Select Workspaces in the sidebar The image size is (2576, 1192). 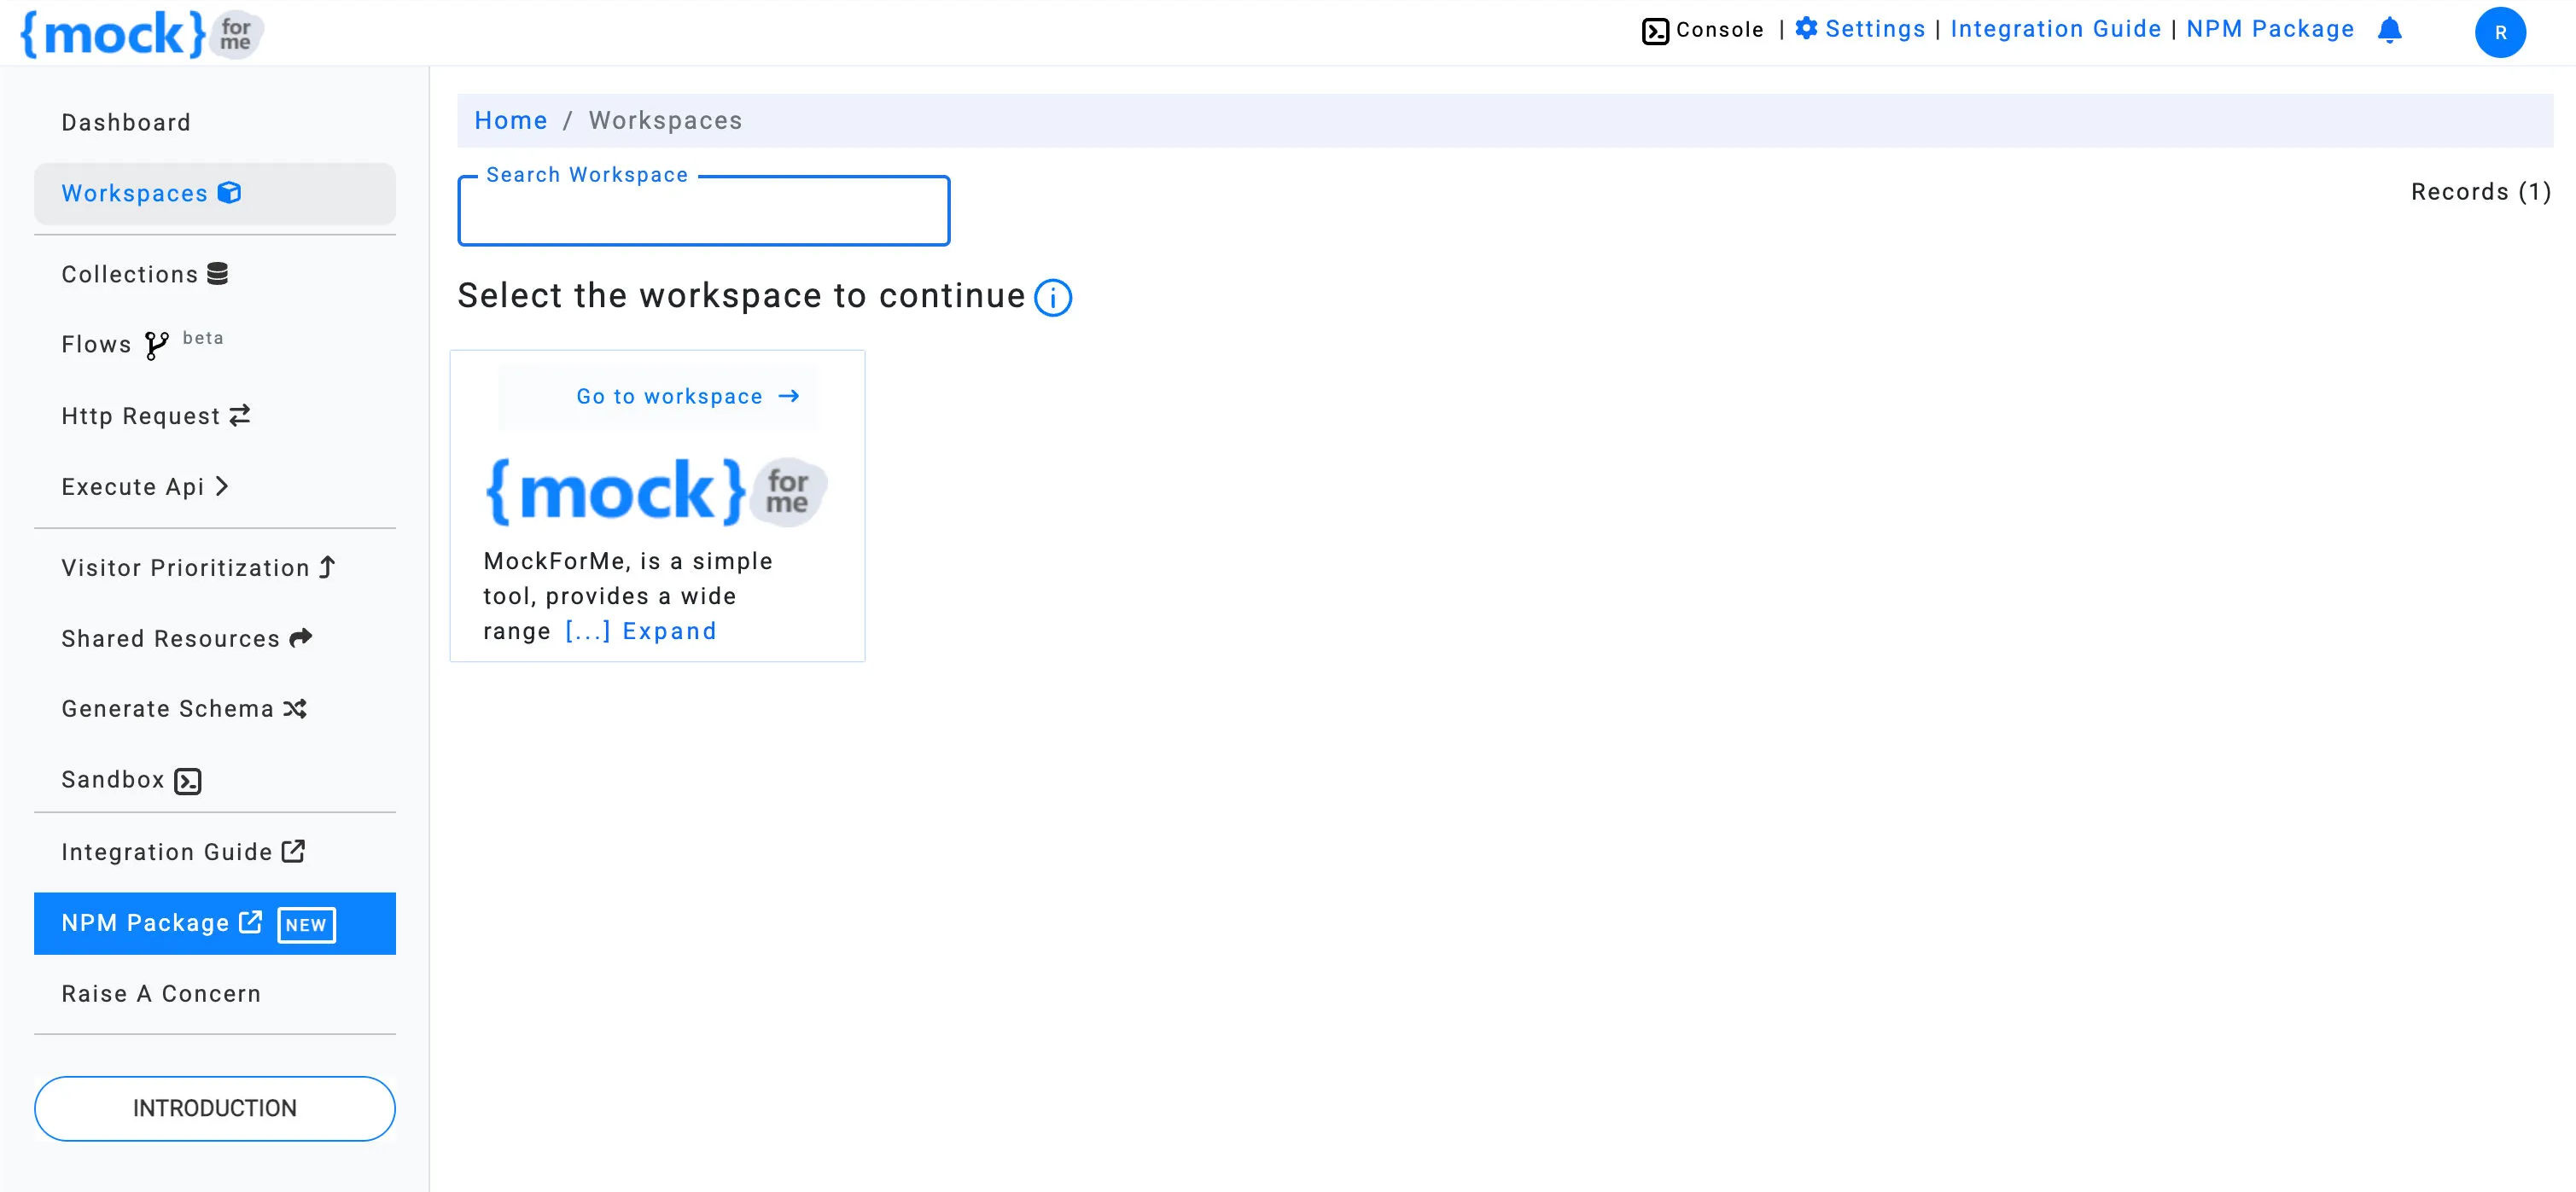[215, 193]
